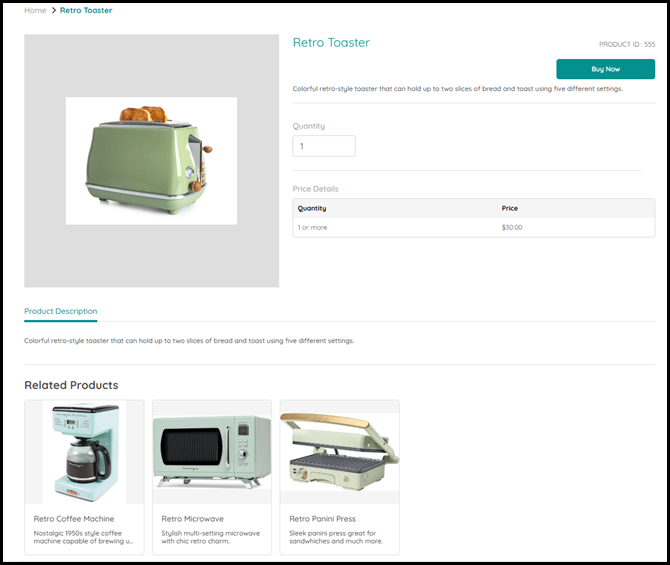Viewport: 670px width, 565px height.
Task: View the Retro Panini Press image
Action: tap(339, 452)
